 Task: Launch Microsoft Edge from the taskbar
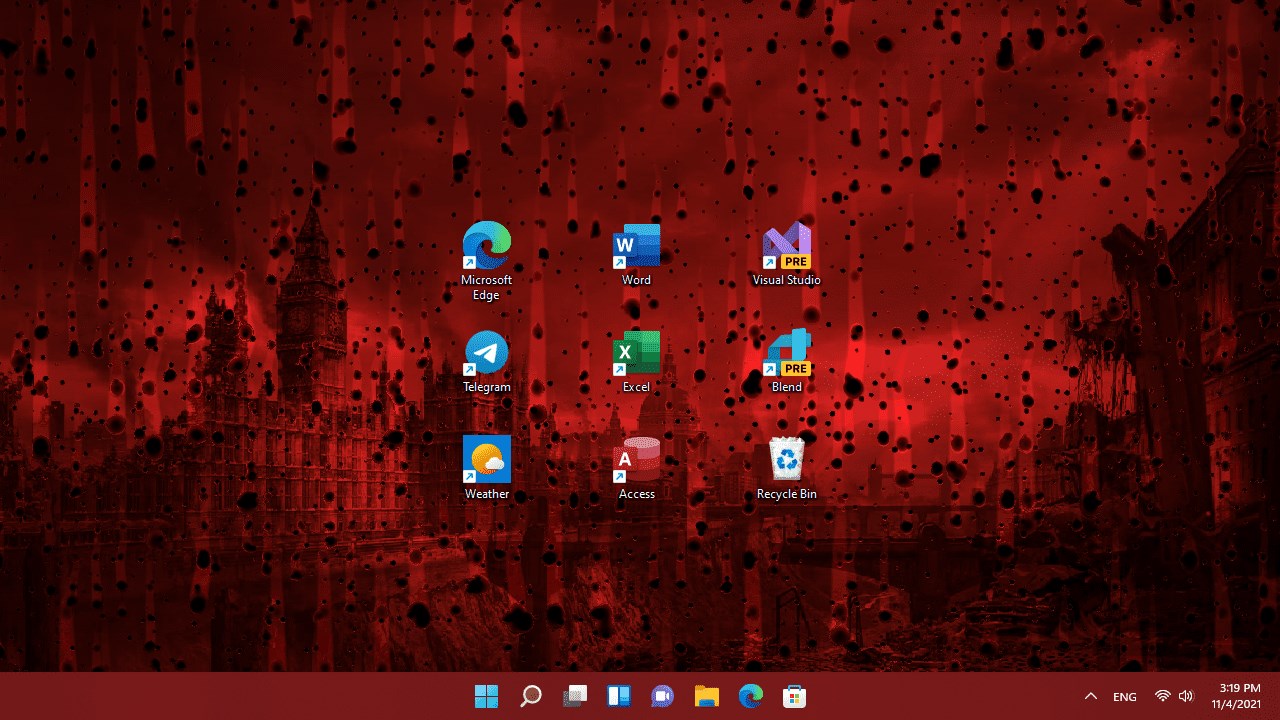[x=750, y=696]
